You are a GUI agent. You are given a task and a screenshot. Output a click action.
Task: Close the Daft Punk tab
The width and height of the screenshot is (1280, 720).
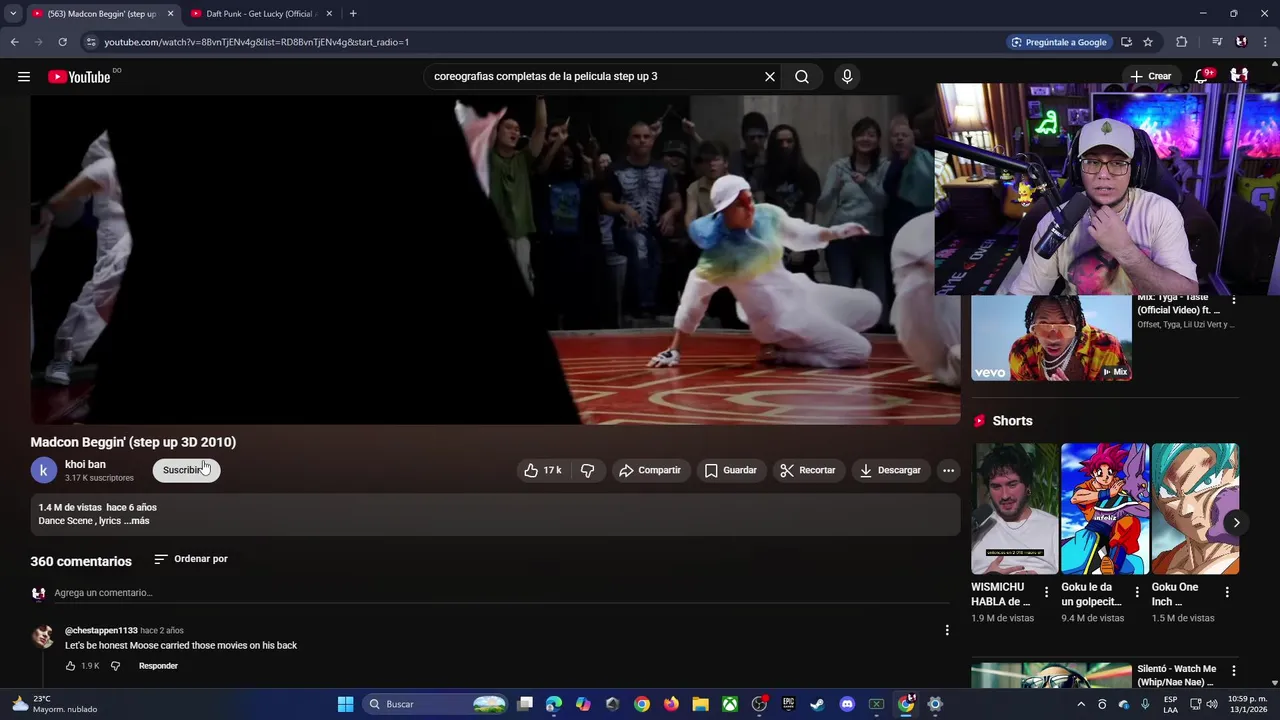(329, 14)
